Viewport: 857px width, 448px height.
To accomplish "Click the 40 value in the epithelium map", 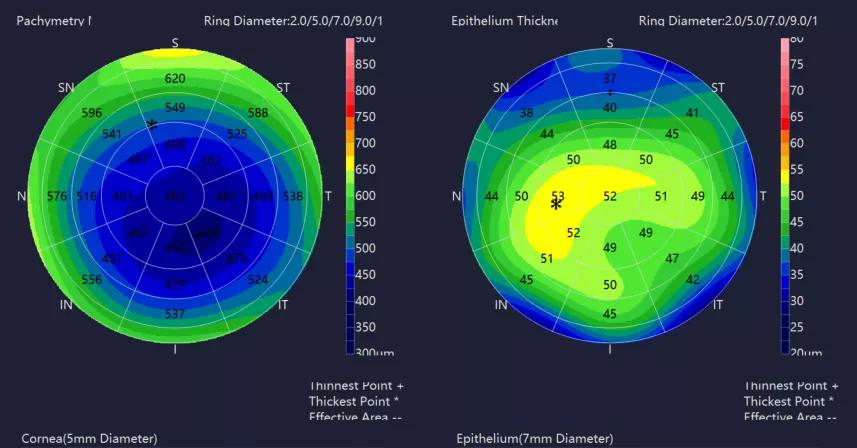I will [x=610, y=108].
